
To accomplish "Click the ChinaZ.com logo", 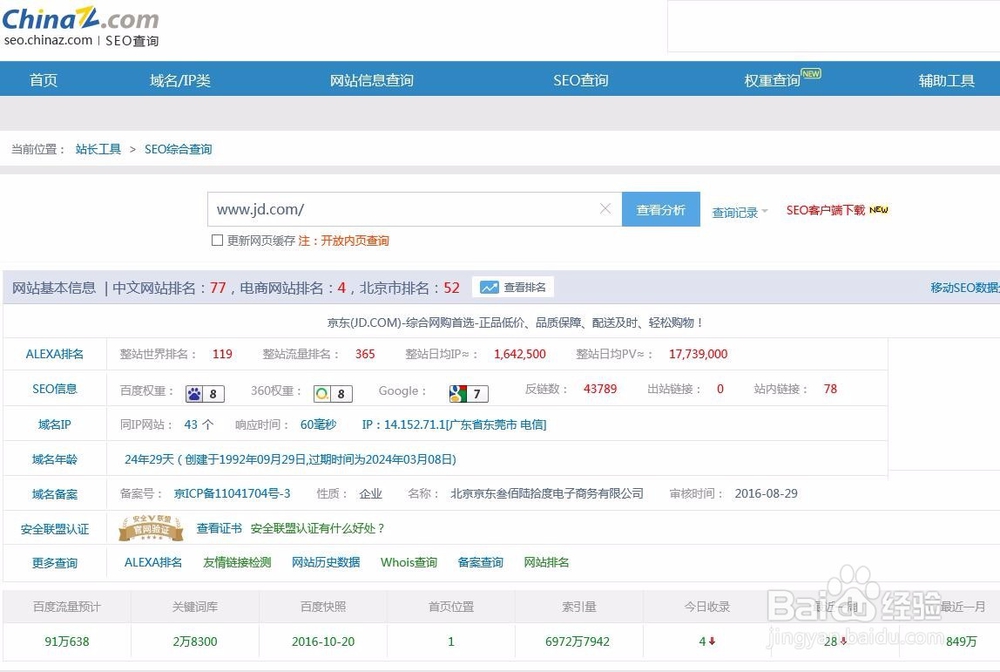I will pyautogui.click(x=80, y=26).
